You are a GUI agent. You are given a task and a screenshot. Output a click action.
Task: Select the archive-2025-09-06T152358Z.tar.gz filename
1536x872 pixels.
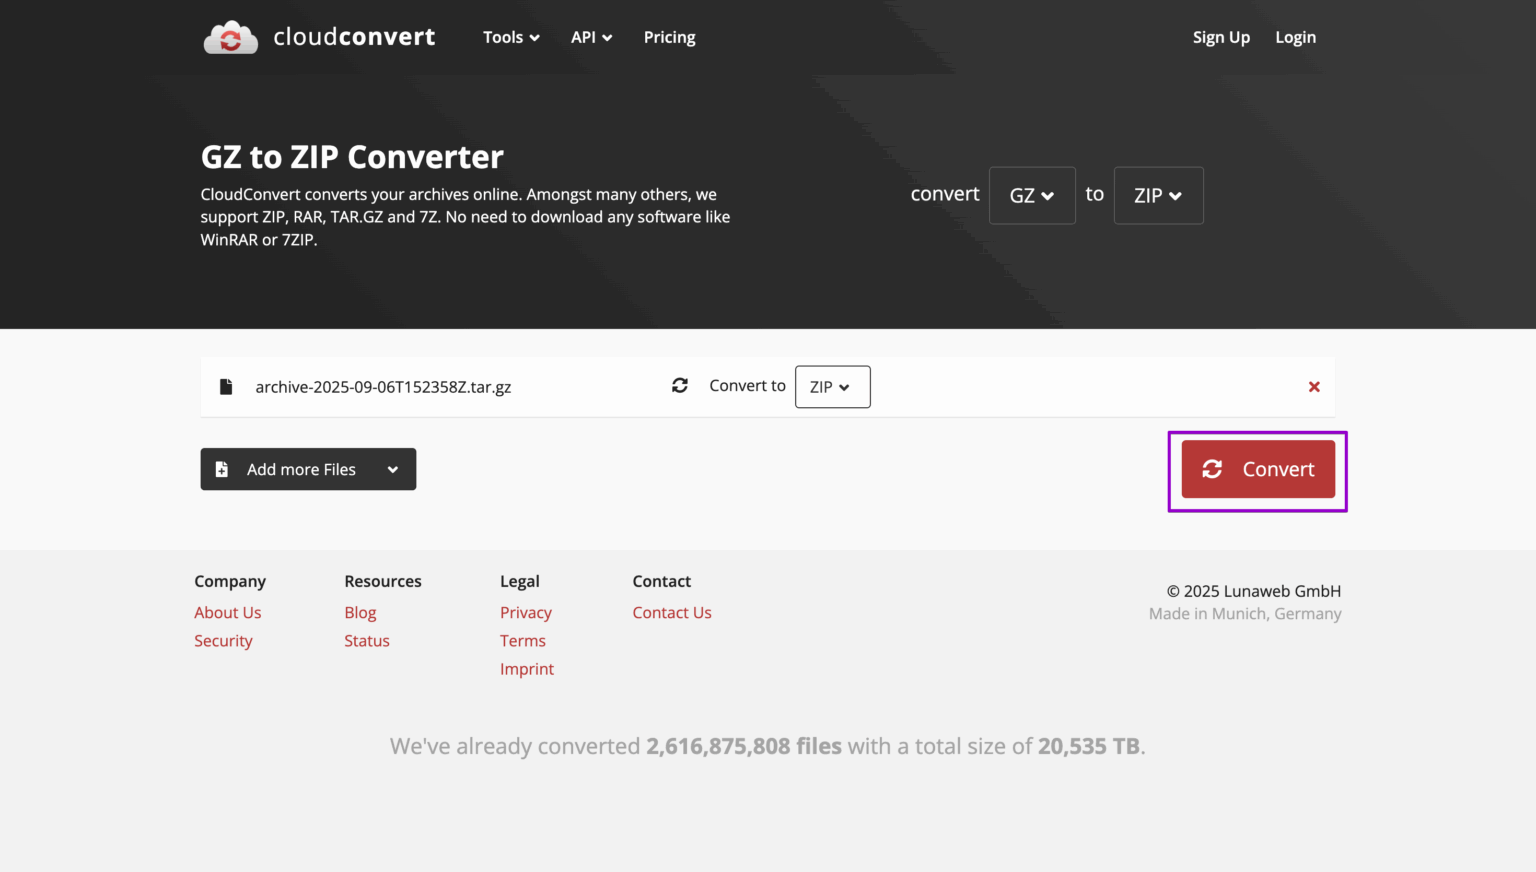383,387
